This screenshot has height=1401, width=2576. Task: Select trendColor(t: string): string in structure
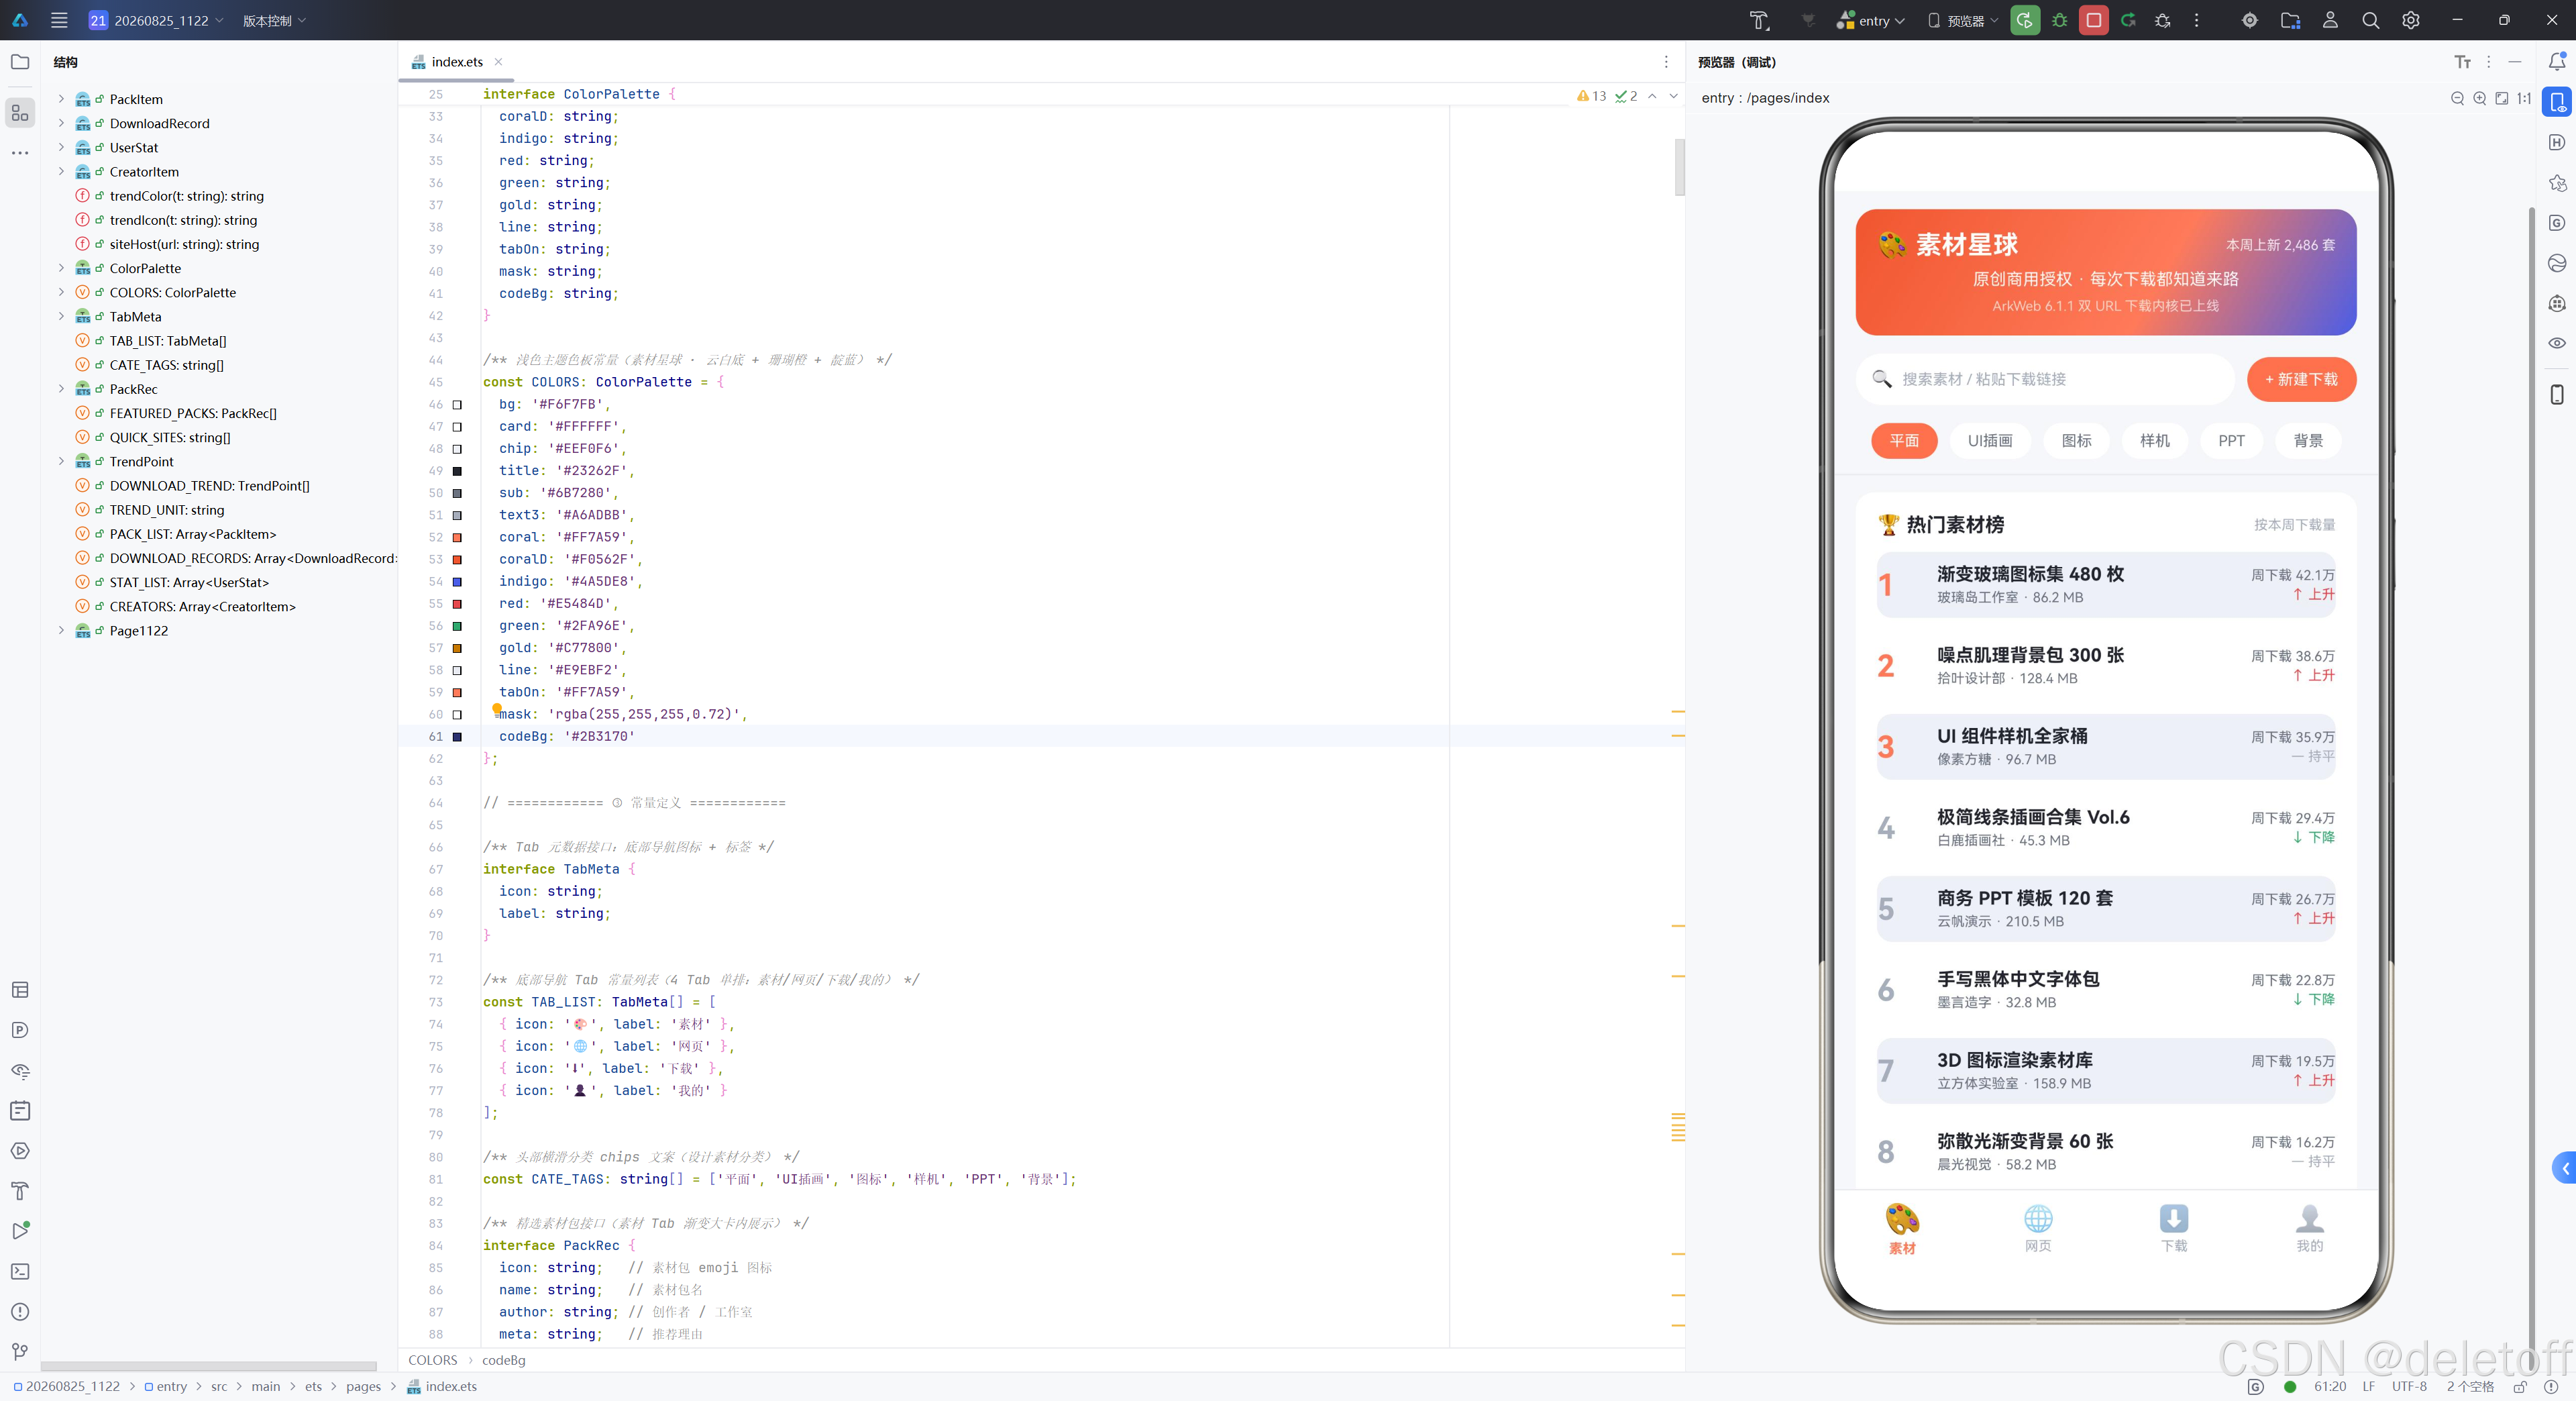click(x=186, y=196)
